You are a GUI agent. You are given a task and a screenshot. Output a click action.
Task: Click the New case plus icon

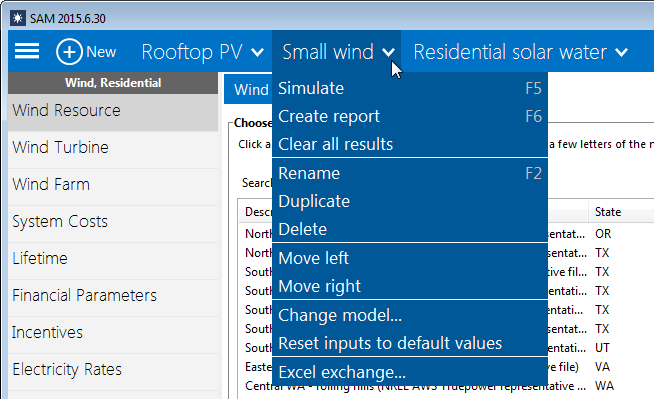tap(69, 52)
